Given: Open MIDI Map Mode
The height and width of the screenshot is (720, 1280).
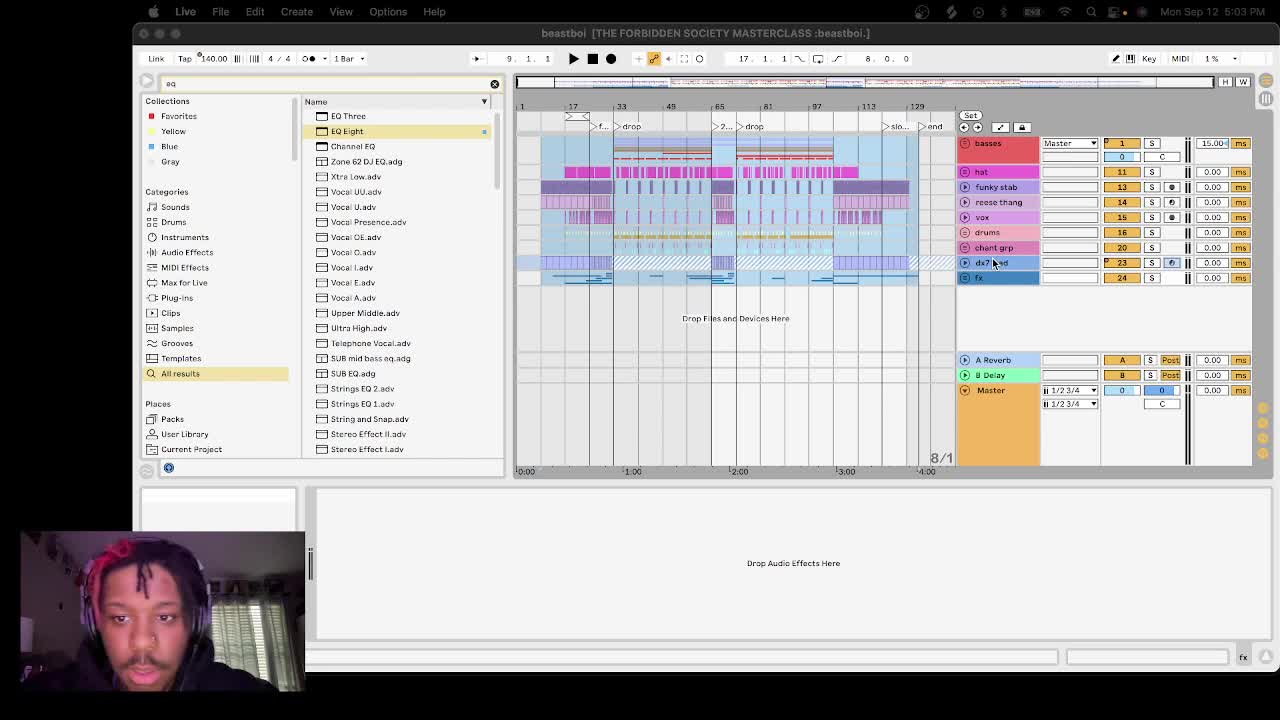Looking at the screenshot, I should (x=1180, y=58).
